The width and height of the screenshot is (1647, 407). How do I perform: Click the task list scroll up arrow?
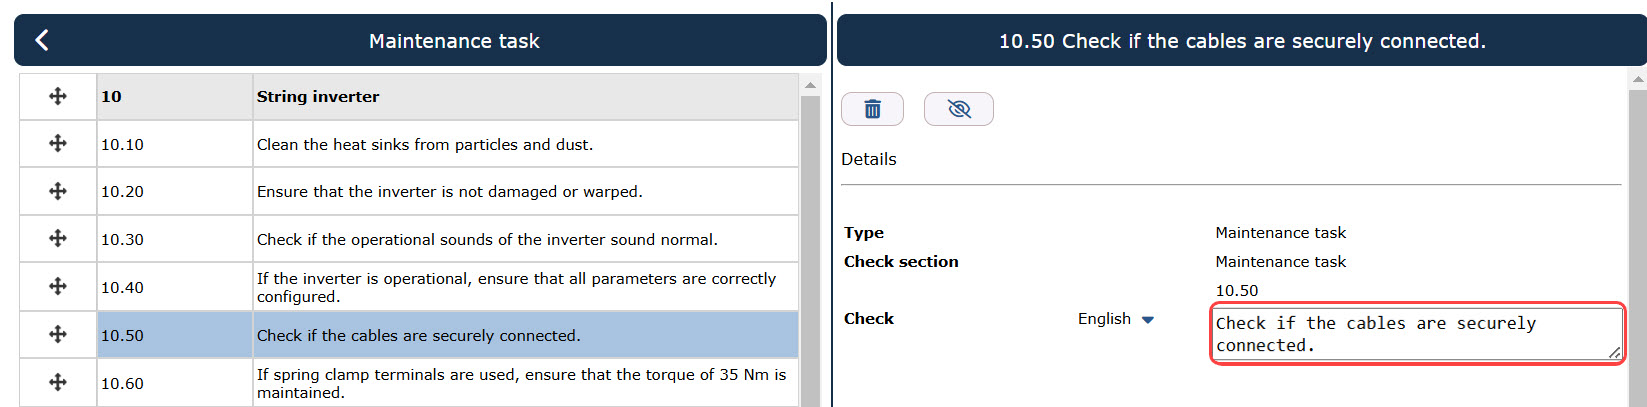point(810,85)
